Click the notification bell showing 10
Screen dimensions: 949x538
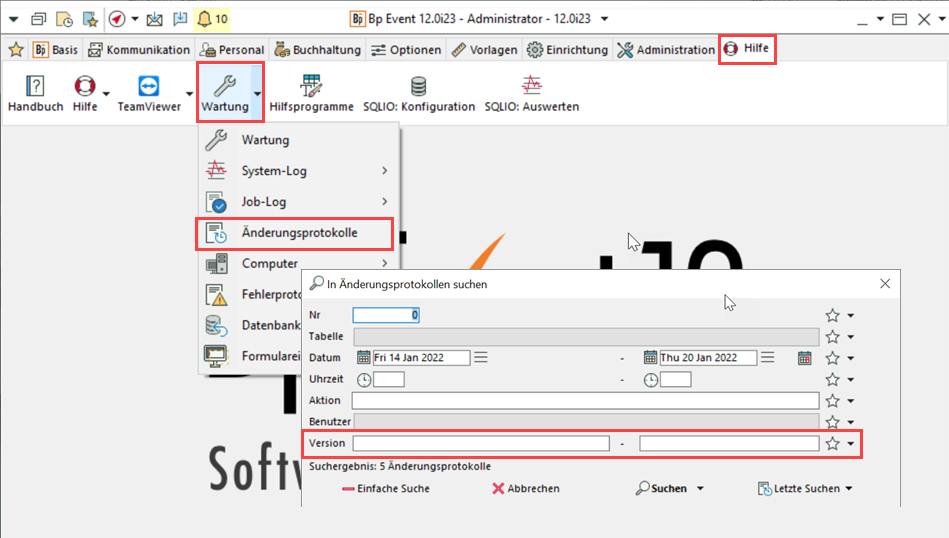point(212,18)
